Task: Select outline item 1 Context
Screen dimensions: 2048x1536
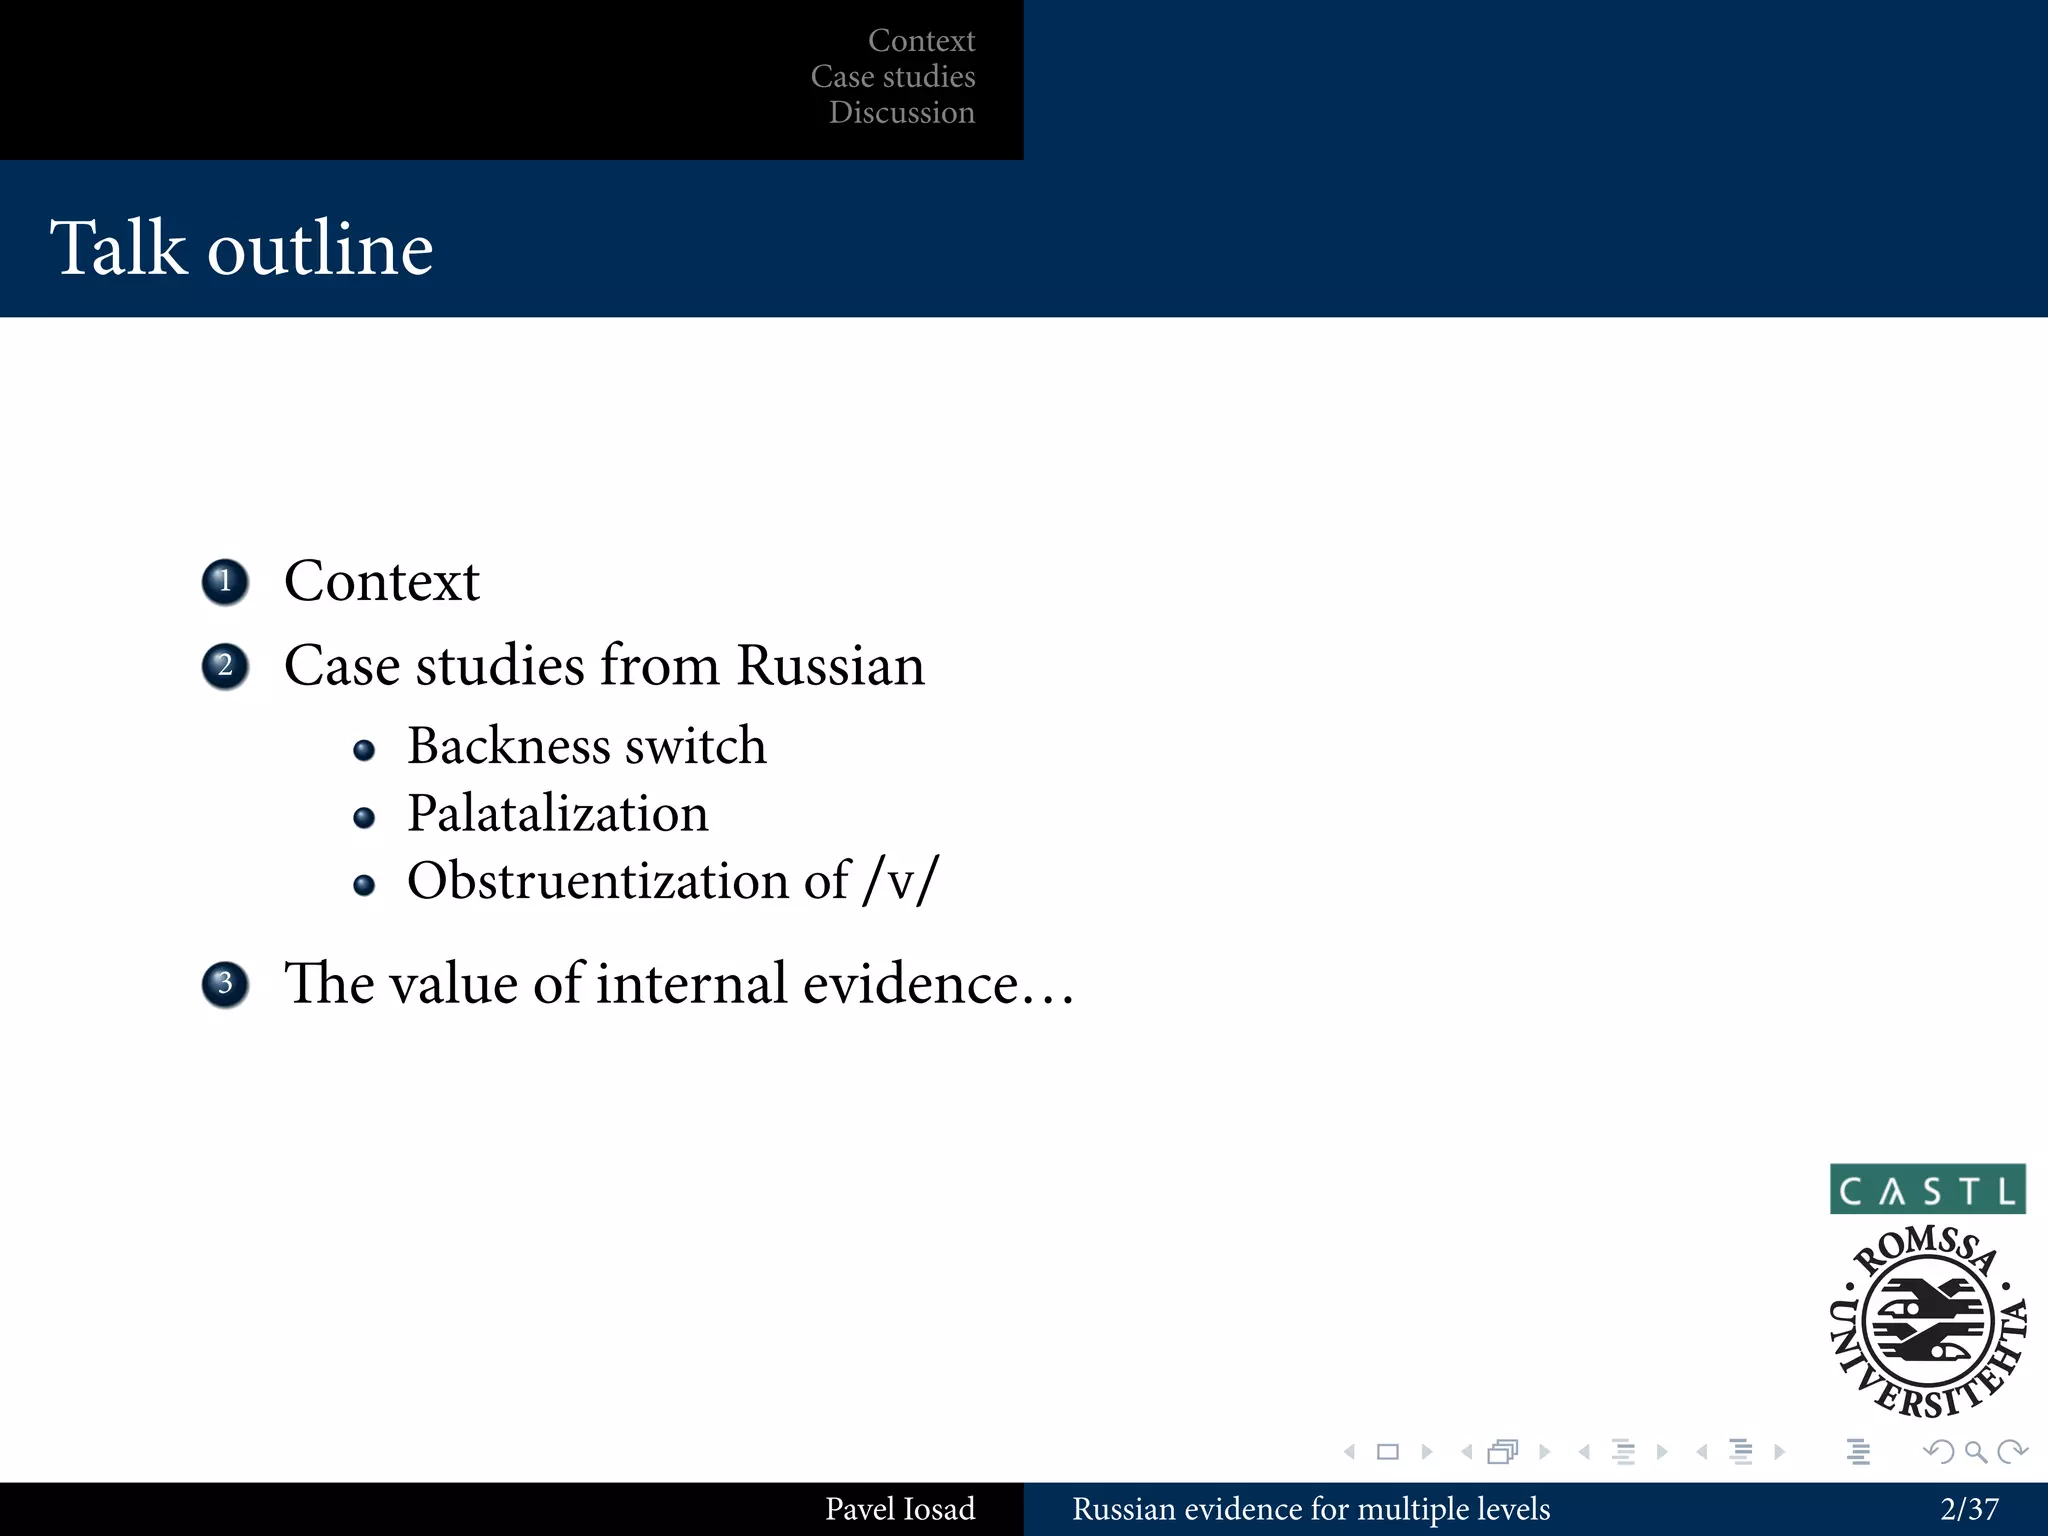Action: point(381,581)
